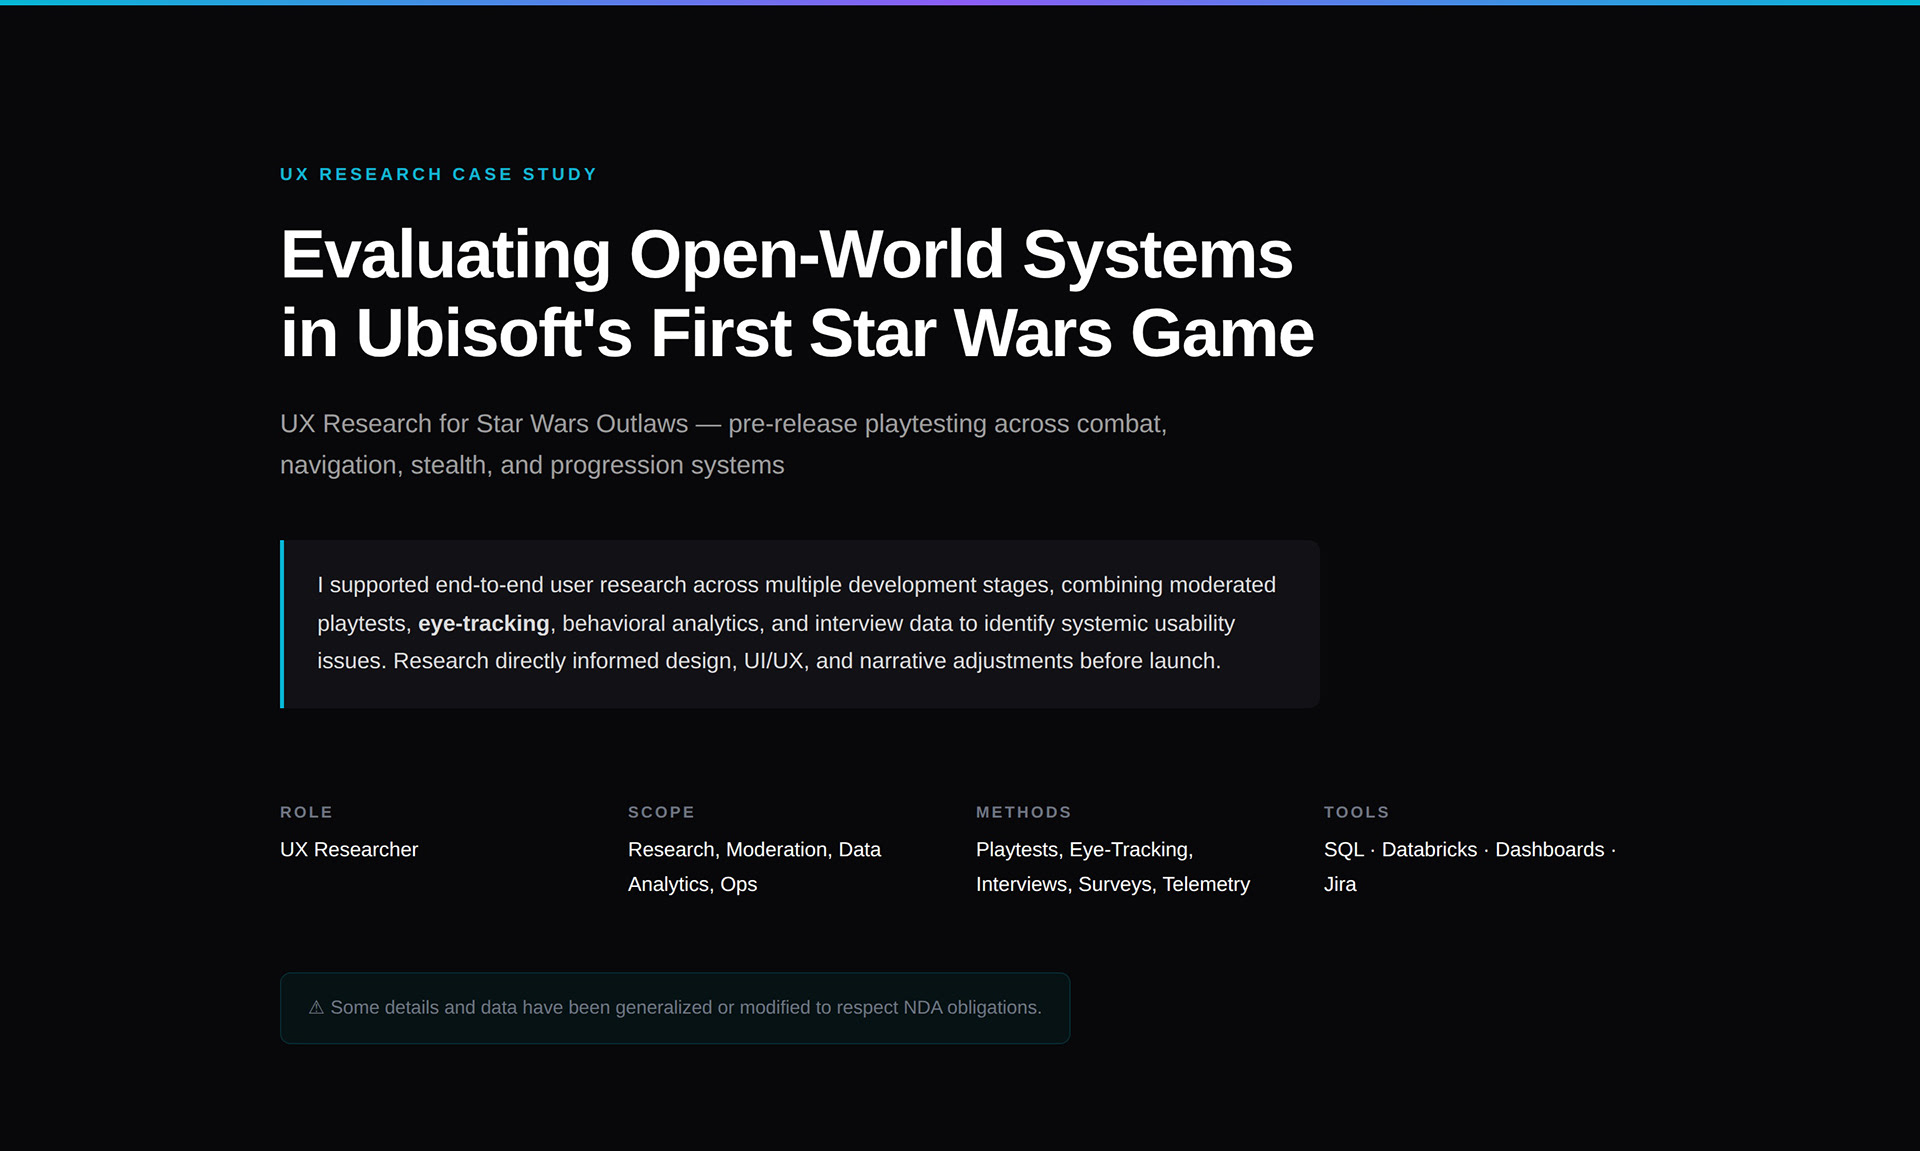Click the Databricks tool entry
This screenshot has width=1920, height=1151.
click(x=1429, y=850)
